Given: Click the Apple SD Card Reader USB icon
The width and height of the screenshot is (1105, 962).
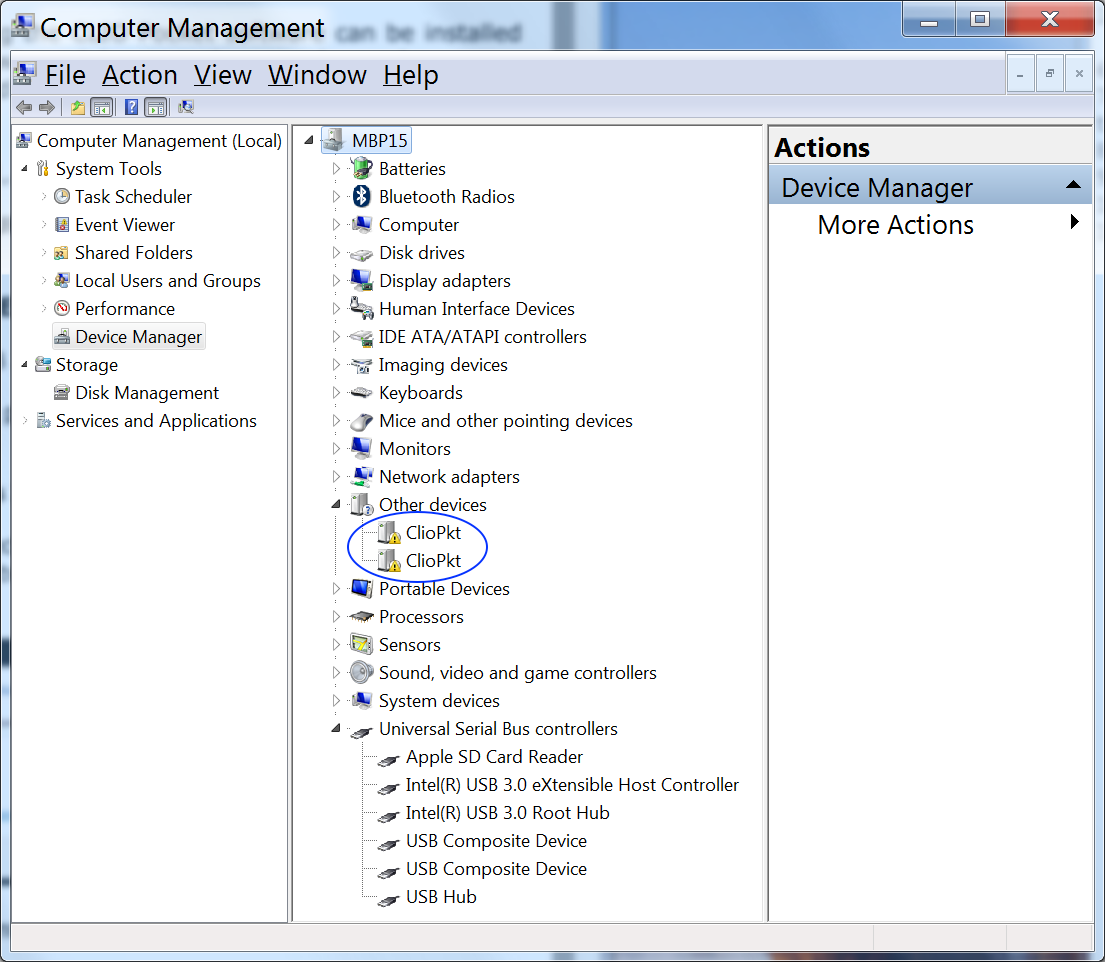Looking at the screenshot, I should [388, 759].
